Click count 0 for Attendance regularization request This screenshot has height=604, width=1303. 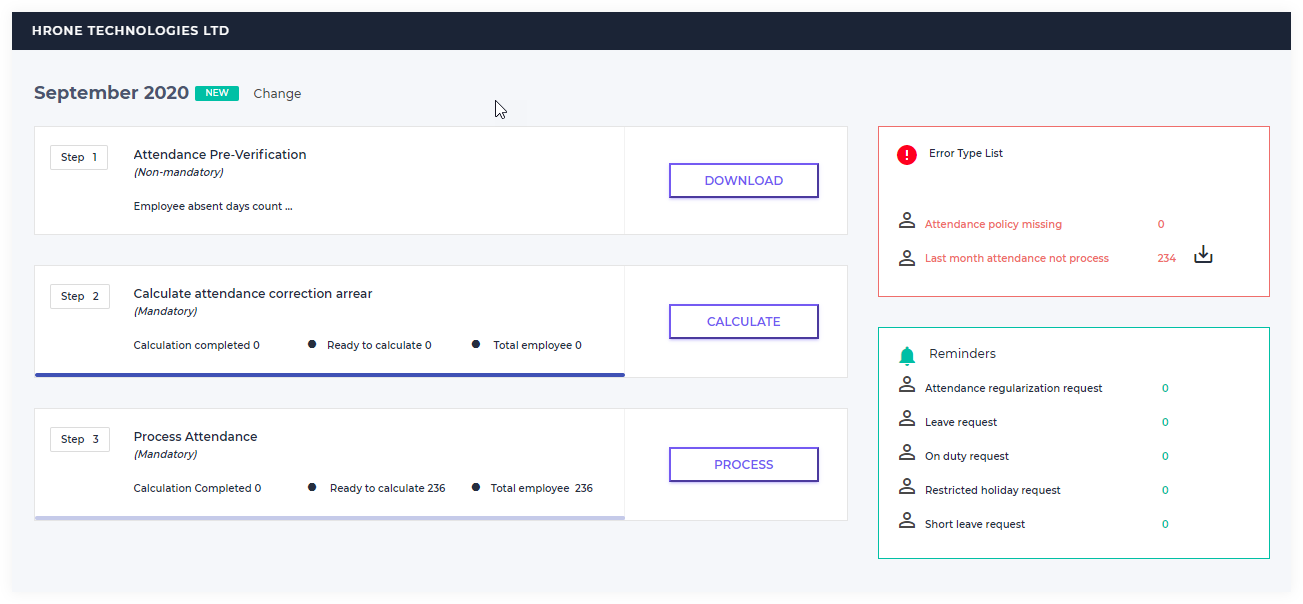(1165, 388)
